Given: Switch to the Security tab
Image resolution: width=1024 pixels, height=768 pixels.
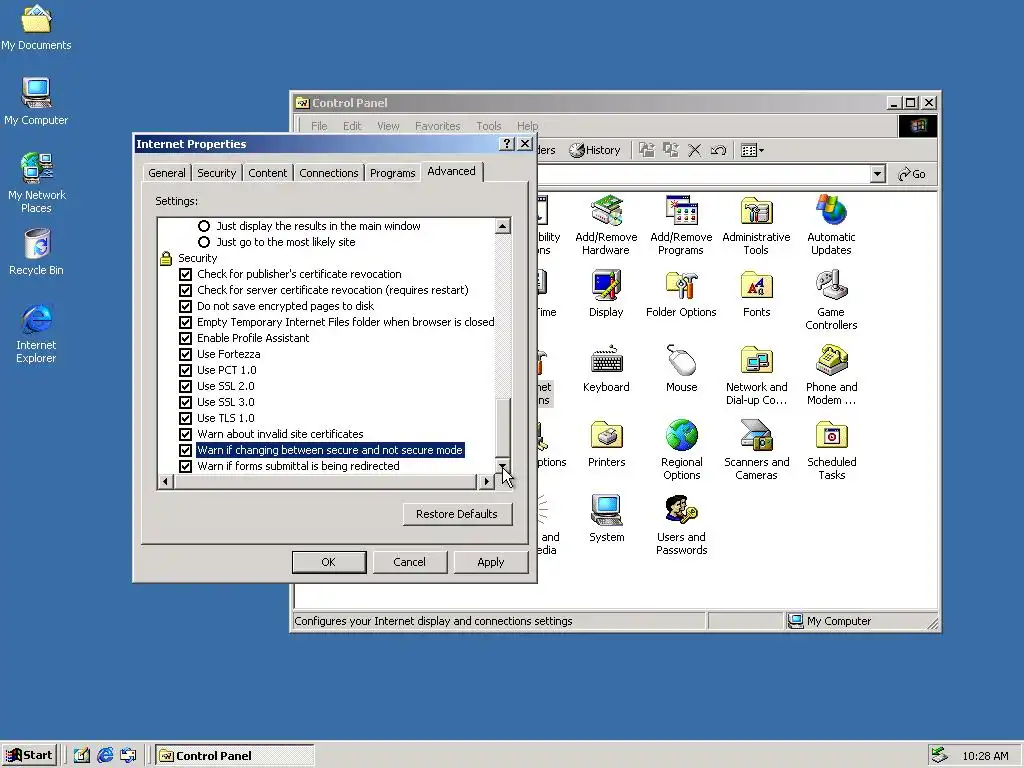Looking at the screenshot, I should [216, 173].
